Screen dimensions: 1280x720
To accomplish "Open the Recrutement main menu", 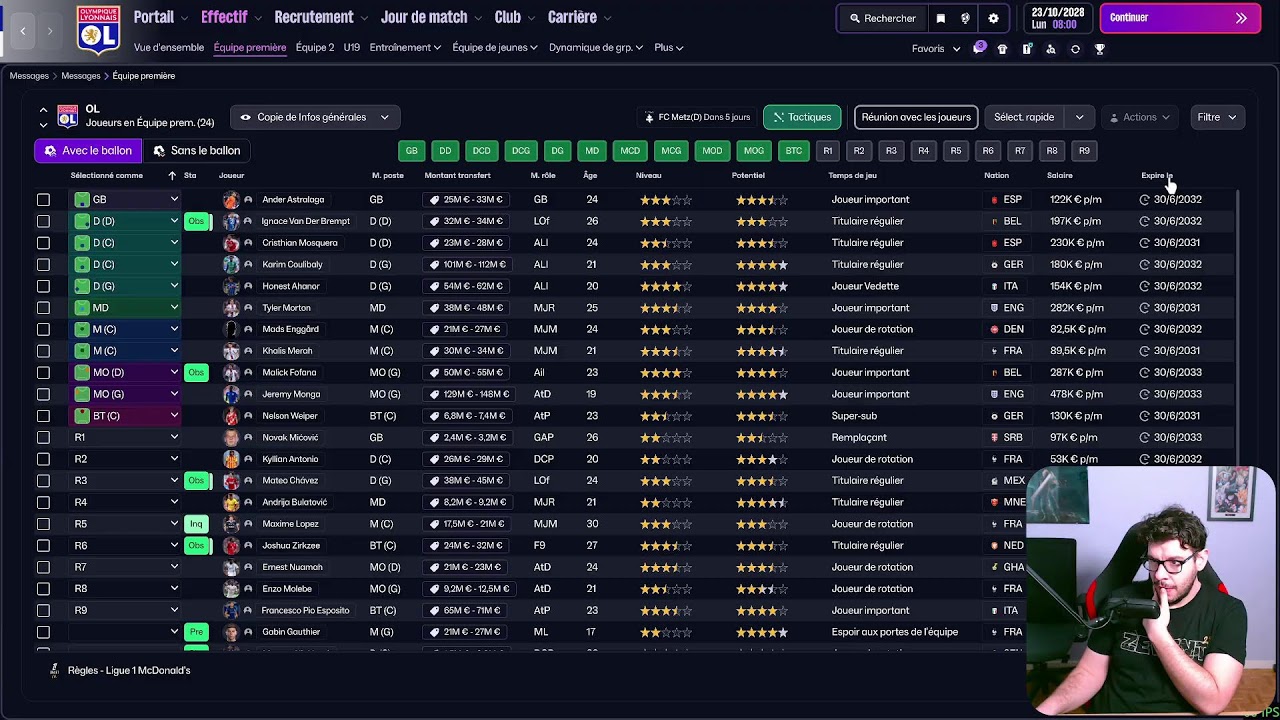I will 320,17.
